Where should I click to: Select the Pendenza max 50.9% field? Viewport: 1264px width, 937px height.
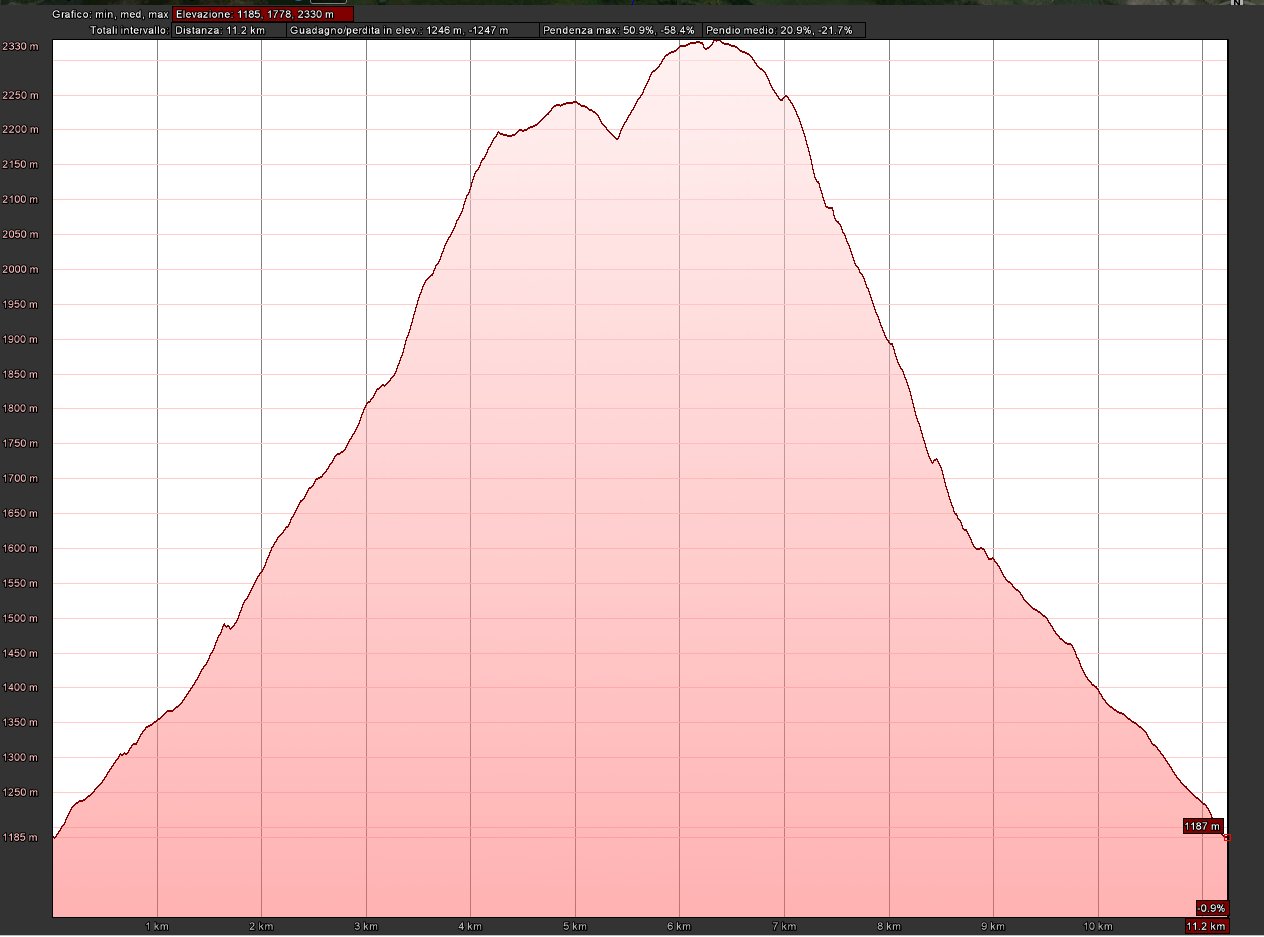tap(619, 31)
